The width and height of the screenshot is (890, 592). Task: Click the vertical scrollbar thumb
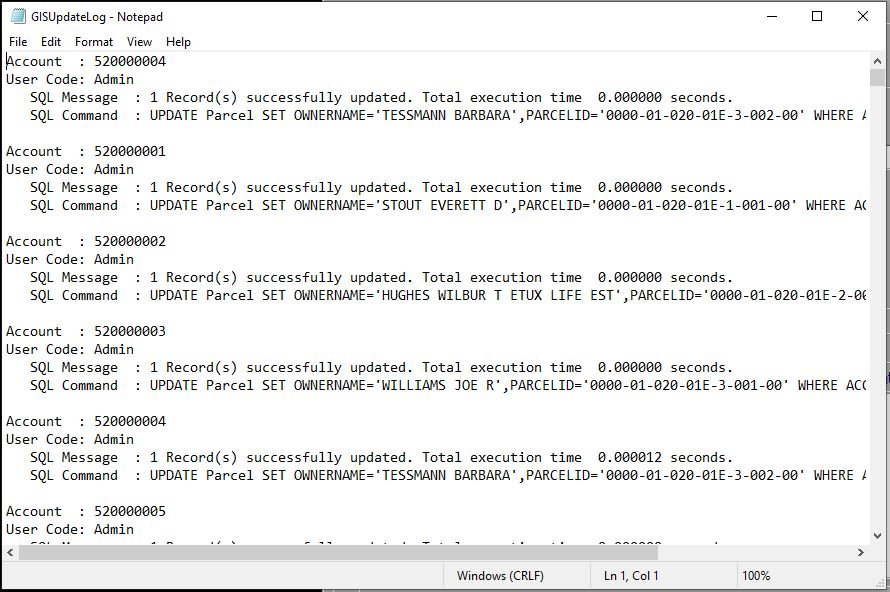point(878,78)
